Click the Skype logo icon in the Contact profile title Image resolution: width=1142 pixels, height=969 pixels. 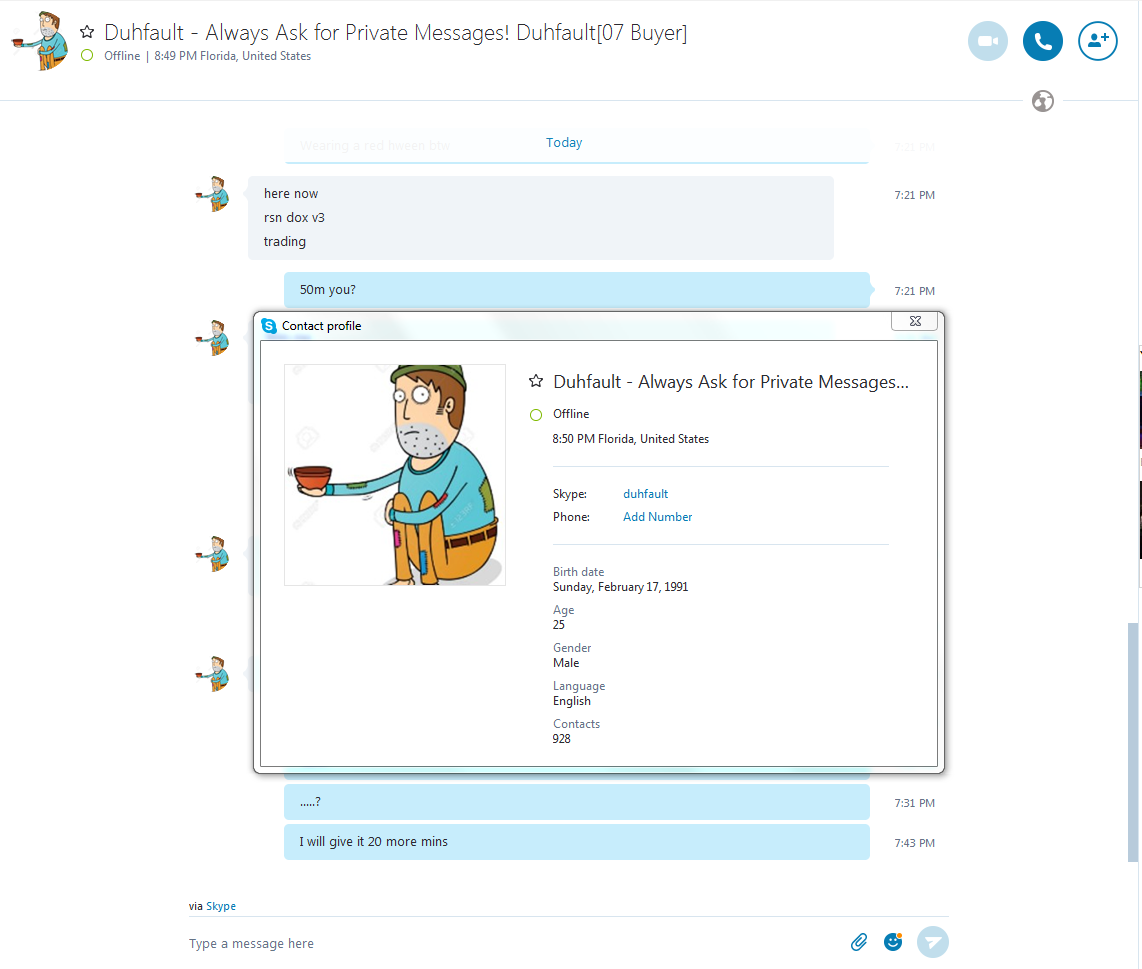tap(269, 326)
